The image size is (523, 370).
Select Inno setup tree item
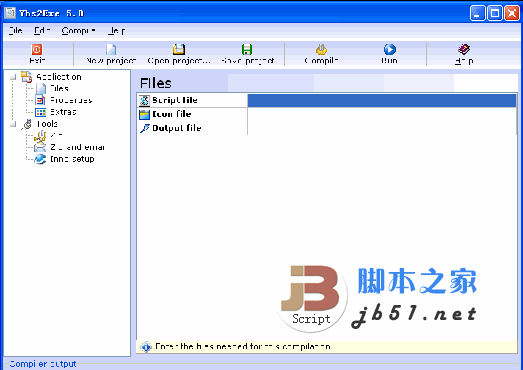[x=72, y=159]
